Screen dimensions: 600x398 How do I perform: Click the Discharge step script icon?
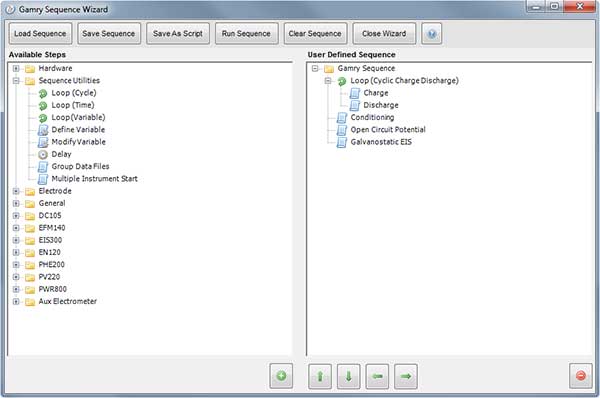(x=355, y=105)
